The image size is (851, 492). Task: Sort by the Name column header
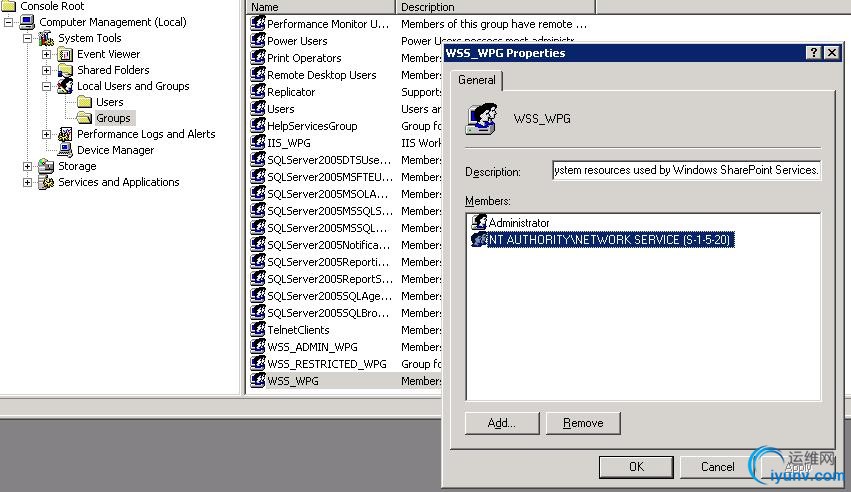pos(321,7)
